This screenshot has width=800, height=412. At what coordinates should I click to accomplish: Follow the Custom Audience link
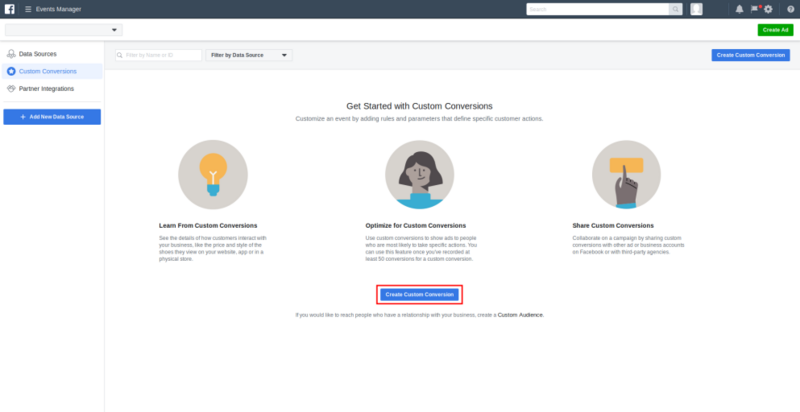coord(520,315)
